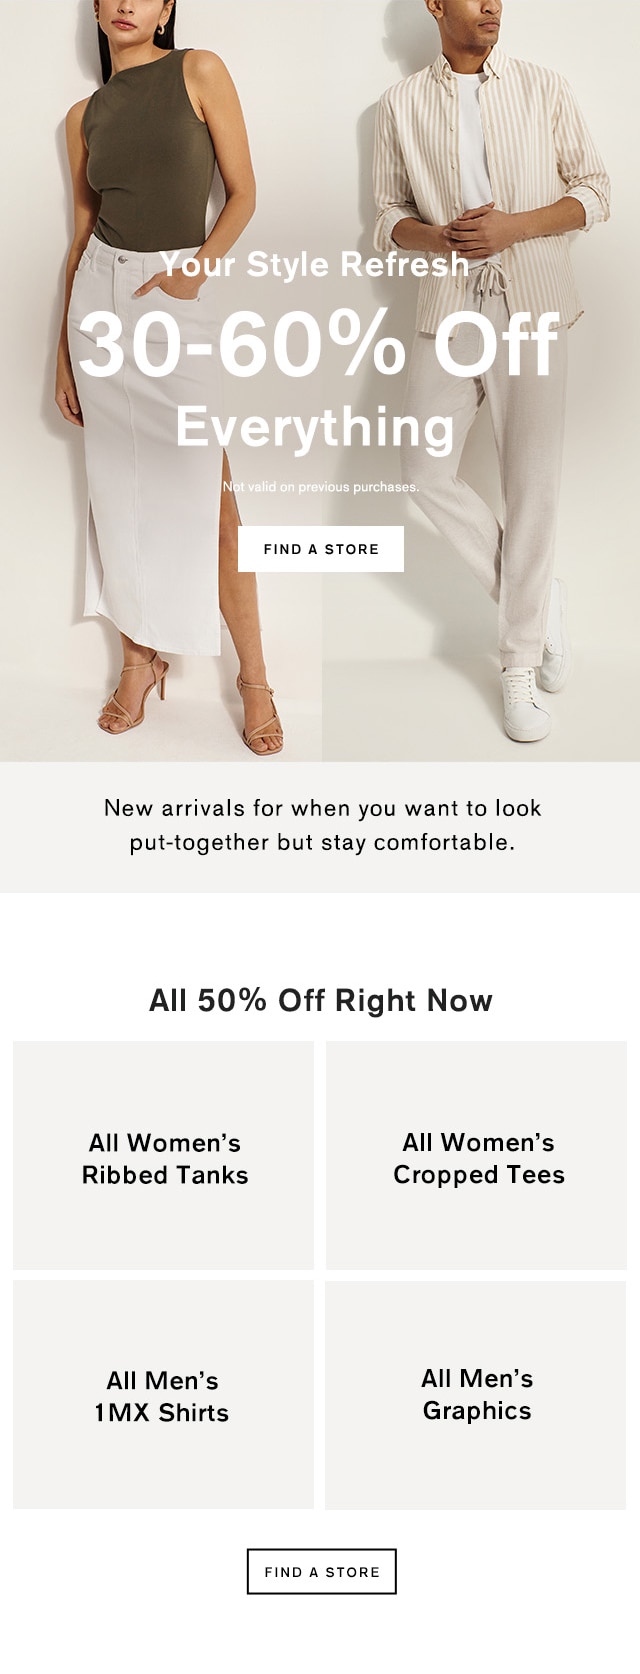Click the woman's gold hoop earring
This screenshot has width=640, height=1674.
coord(160,31)
